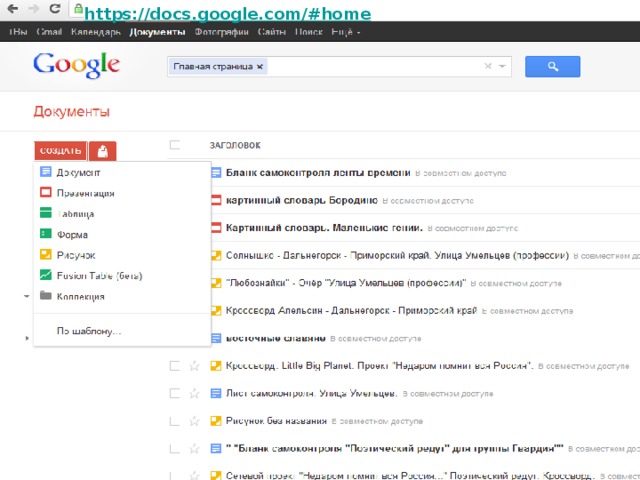The width and height of the screenshot is (640, 480).
Task: Click the Google logo
Action: pos(76,65)
